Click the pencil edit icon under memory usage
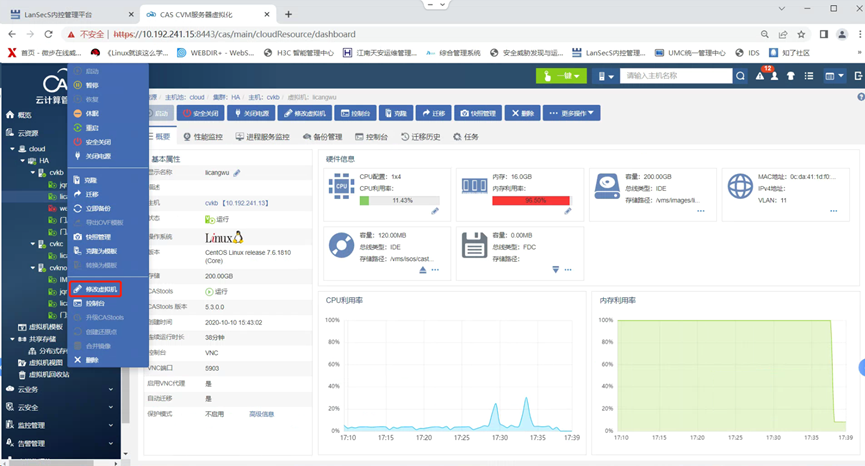 coord(568,211)
